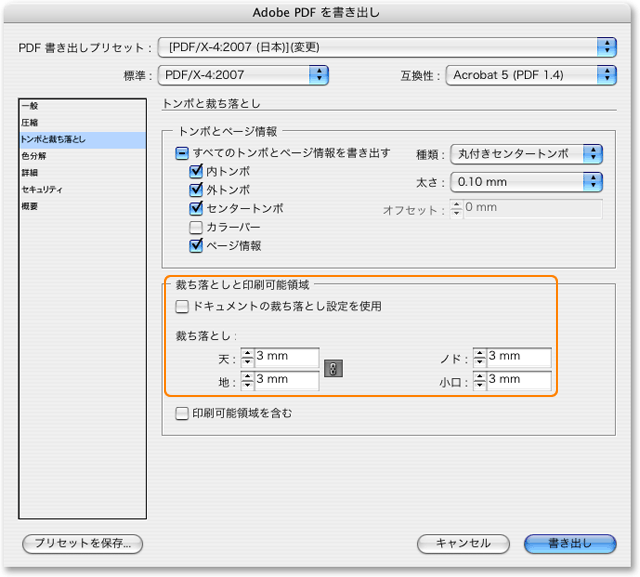Image resolution: width=640 pixels, height=577 pixels.
Task: Toggle the 内トンボ checkbox
Action: tap(196, 172)
